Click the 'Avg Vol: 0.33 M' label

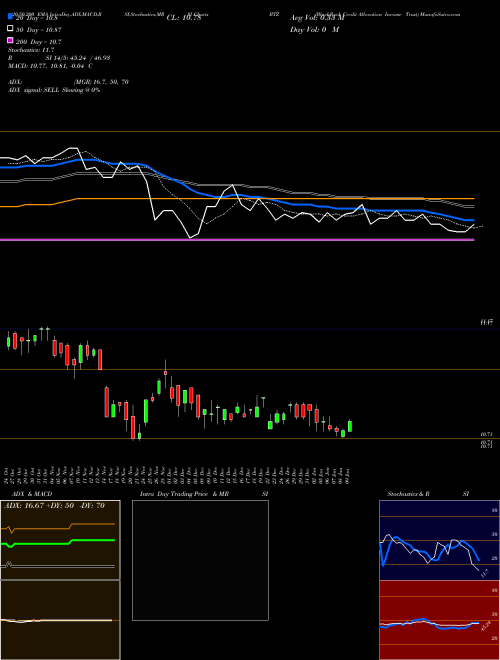pyautogui.click(x=317, y=18)
